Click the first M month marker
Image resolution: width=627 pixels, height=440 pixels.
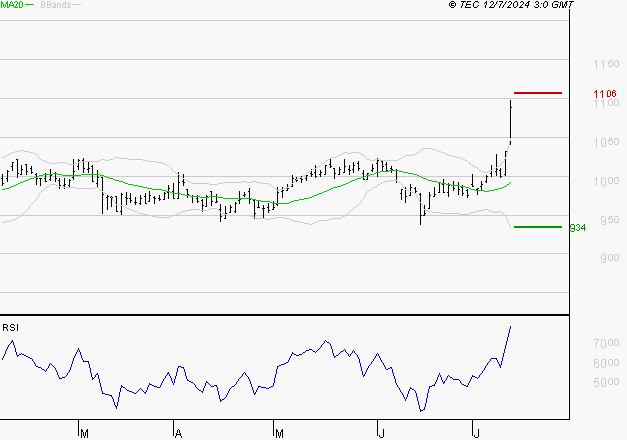pos(84,434)
